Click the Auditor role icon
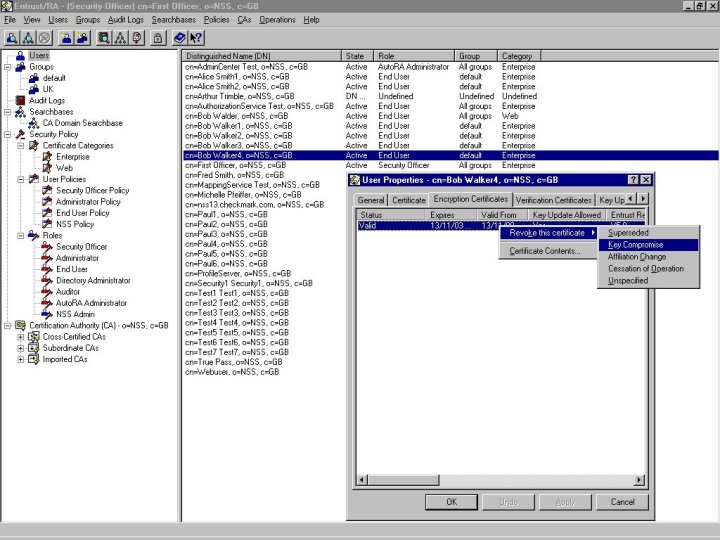Screen dimensions: 720x540 (x=47, y=292)
